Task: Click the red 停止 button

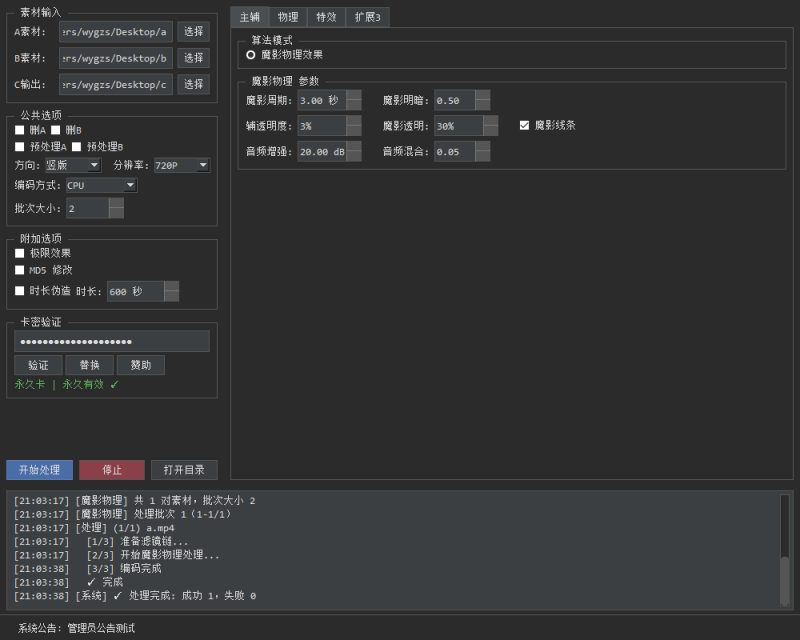Action: coord(112,470)
